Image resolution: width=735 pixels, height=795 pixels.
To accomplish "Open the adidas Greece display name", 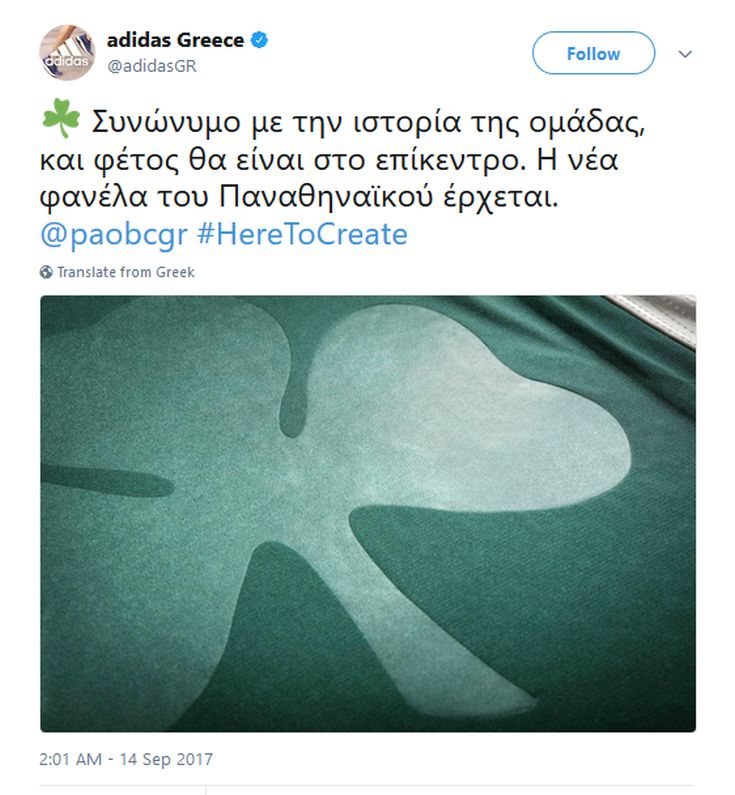I will click(175, 40).
